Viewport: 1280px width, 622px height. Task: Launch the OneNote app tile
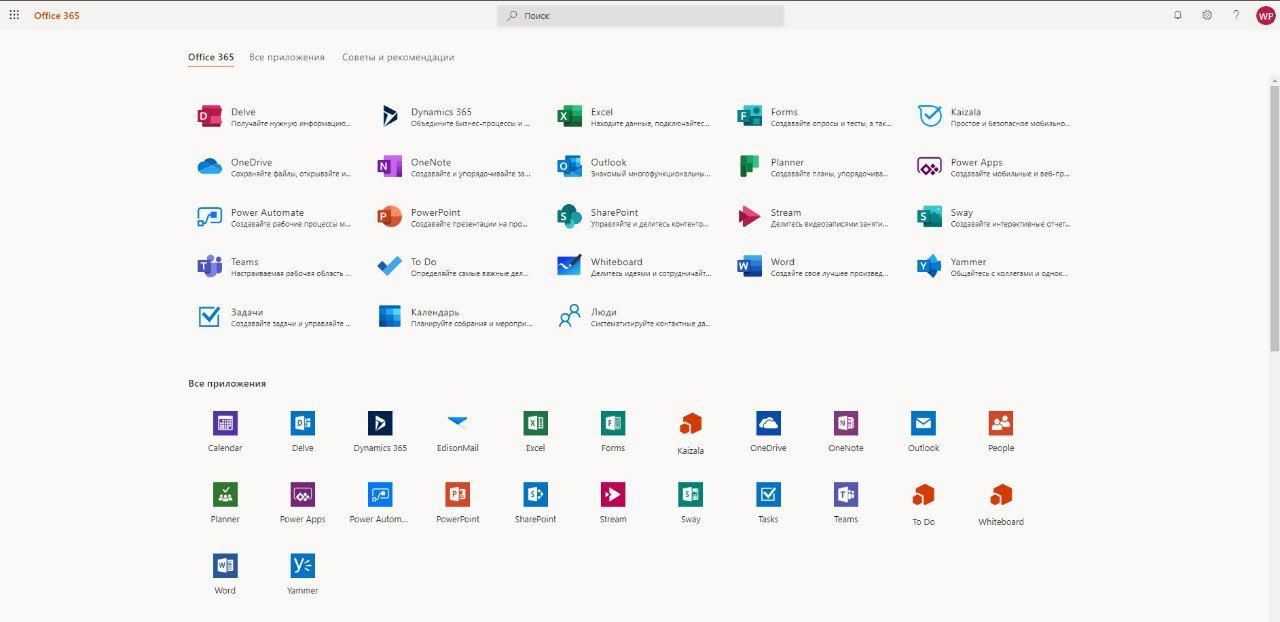pos(455,167)
